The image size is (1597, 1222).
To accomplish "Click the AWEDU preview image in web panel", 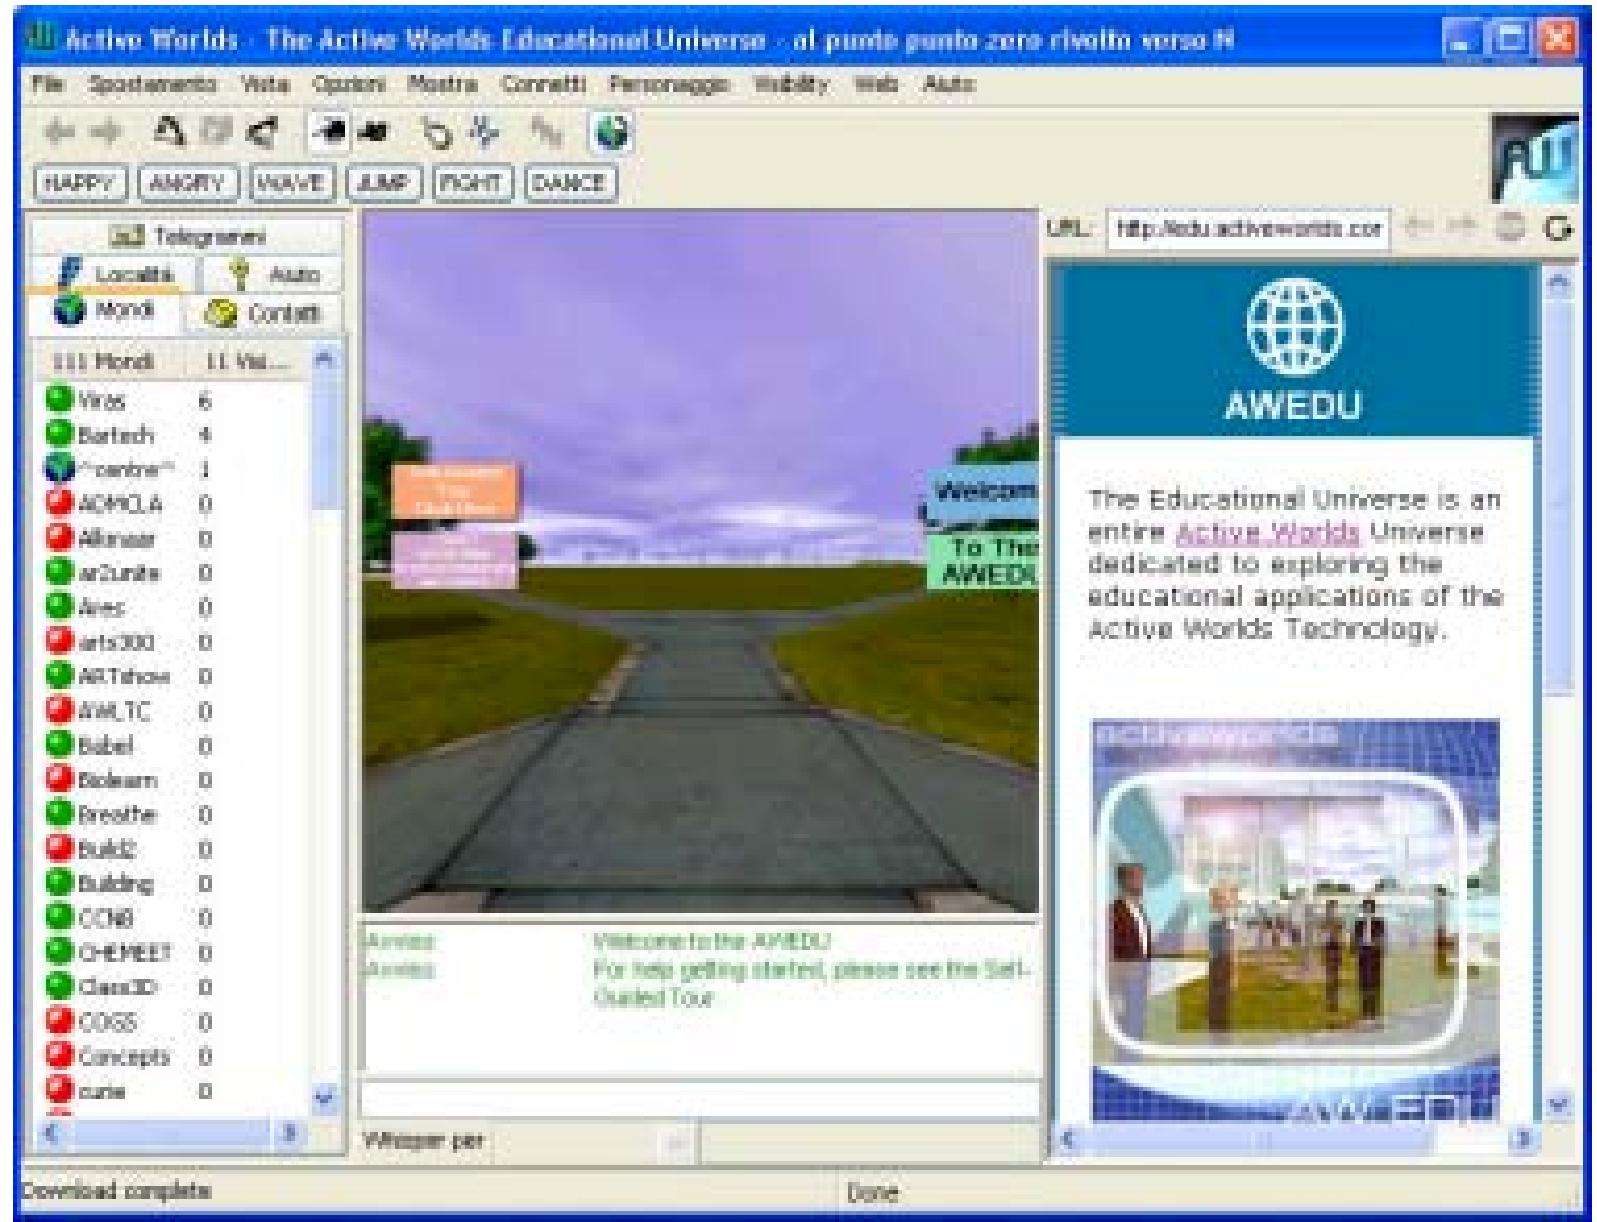I will pyautogui.click(x=1296, y=920).
